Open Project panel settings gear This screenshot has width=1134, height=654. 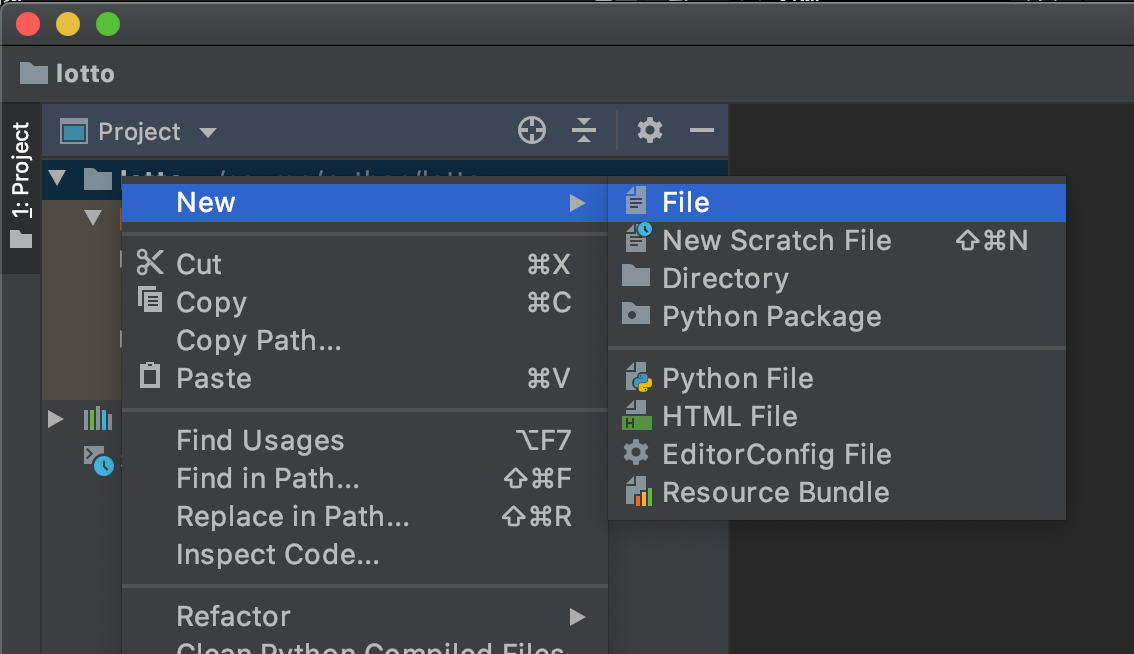click(x=650, y=130)
